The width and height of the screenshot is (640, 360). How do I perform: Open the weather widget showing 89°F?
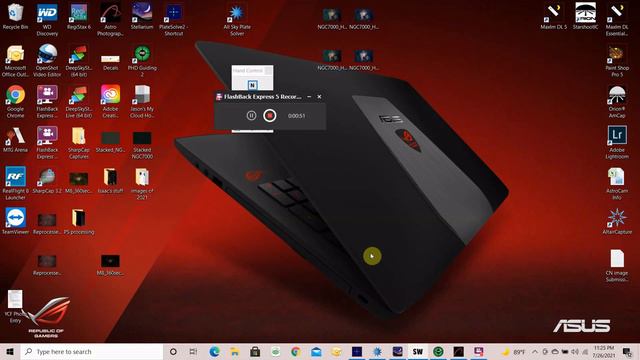pyautogui.click(x=513, y=351)
